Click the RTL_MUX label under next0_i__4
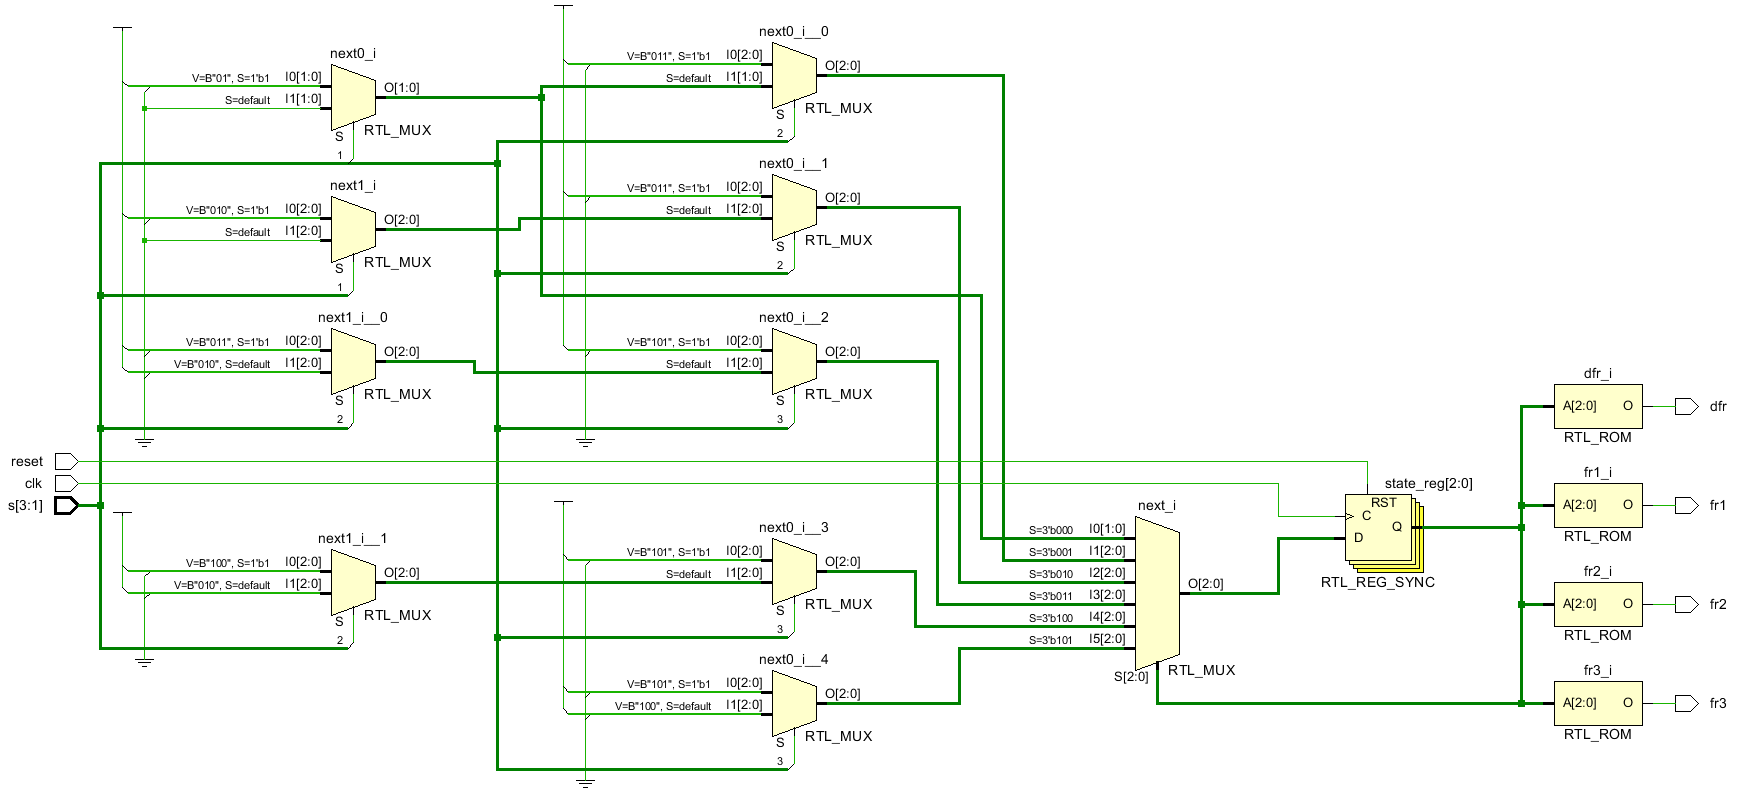This screenshot has height=798, width=1742. click(839, 737)
